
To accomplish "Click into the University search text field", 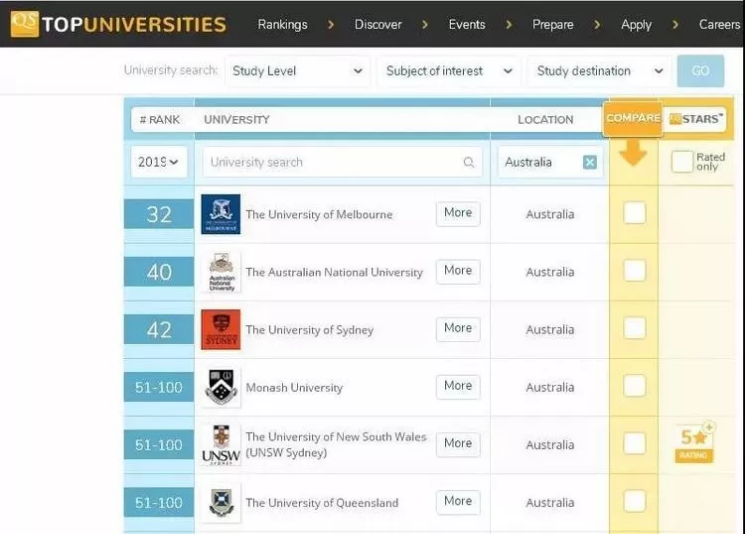I will [330, 162].
